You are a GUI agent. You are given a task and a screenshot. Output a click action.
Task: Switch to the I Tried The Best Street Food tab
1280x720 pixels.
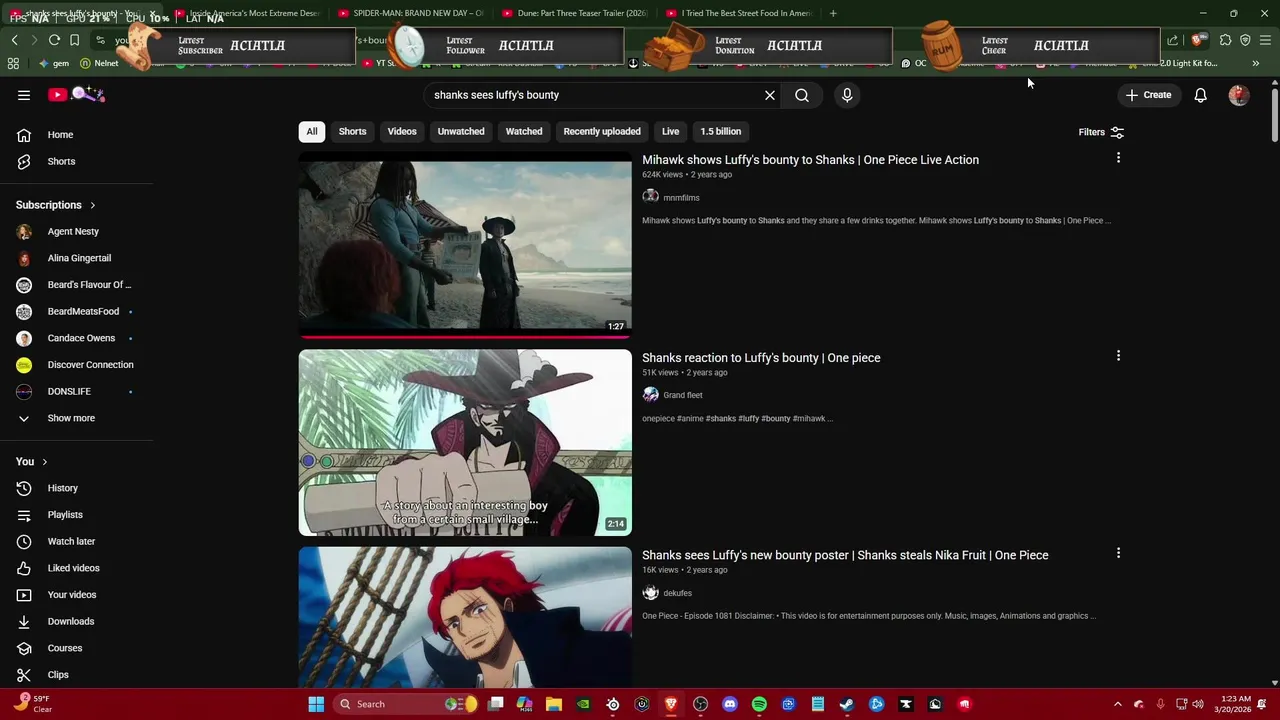coord(740,13)
